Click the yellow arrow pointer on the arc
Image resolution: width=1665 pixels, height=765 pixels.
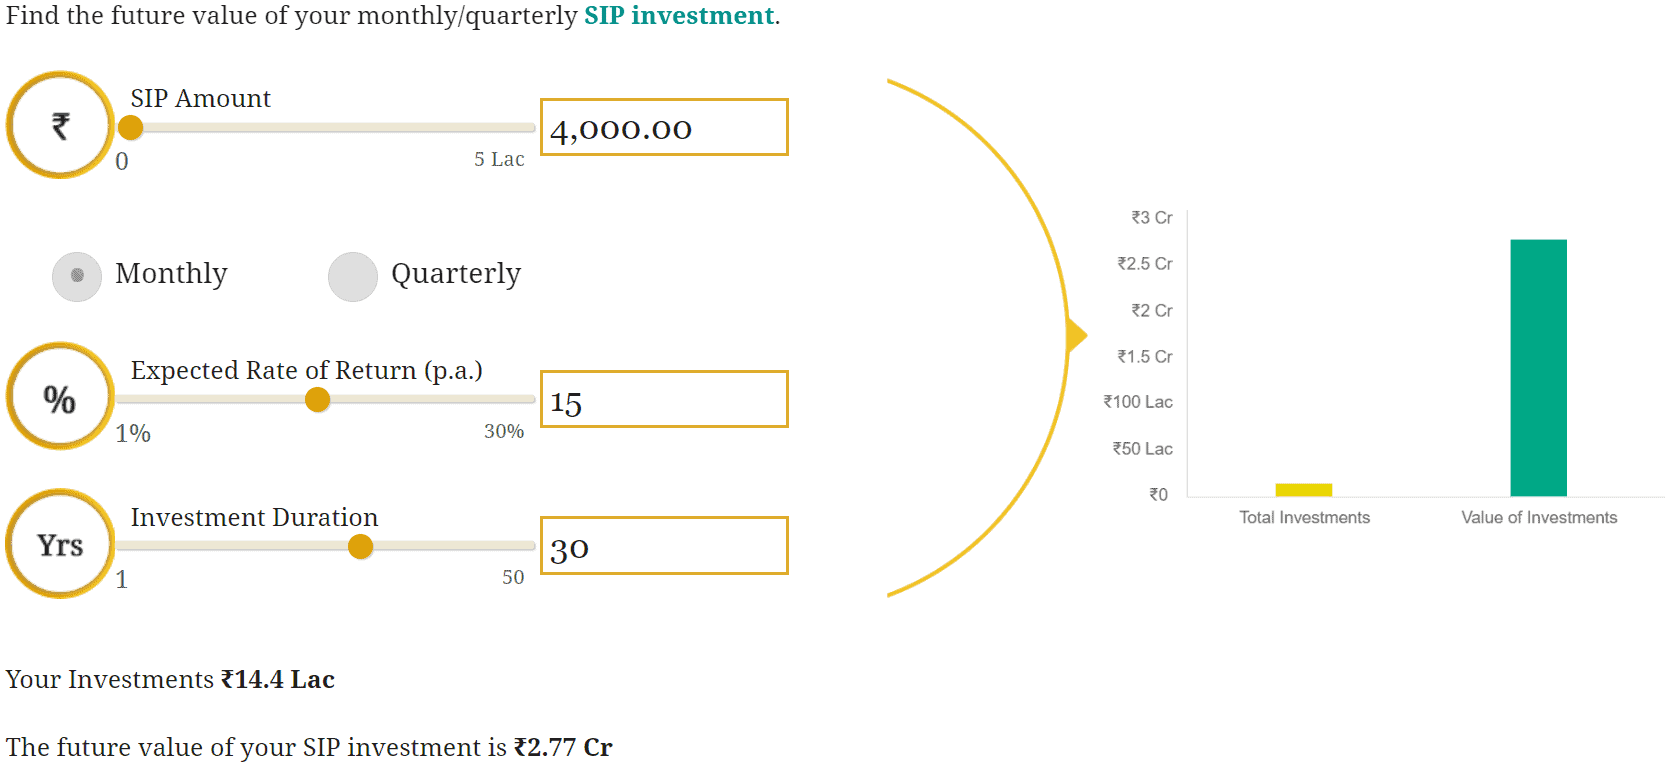pos(1076,335)
